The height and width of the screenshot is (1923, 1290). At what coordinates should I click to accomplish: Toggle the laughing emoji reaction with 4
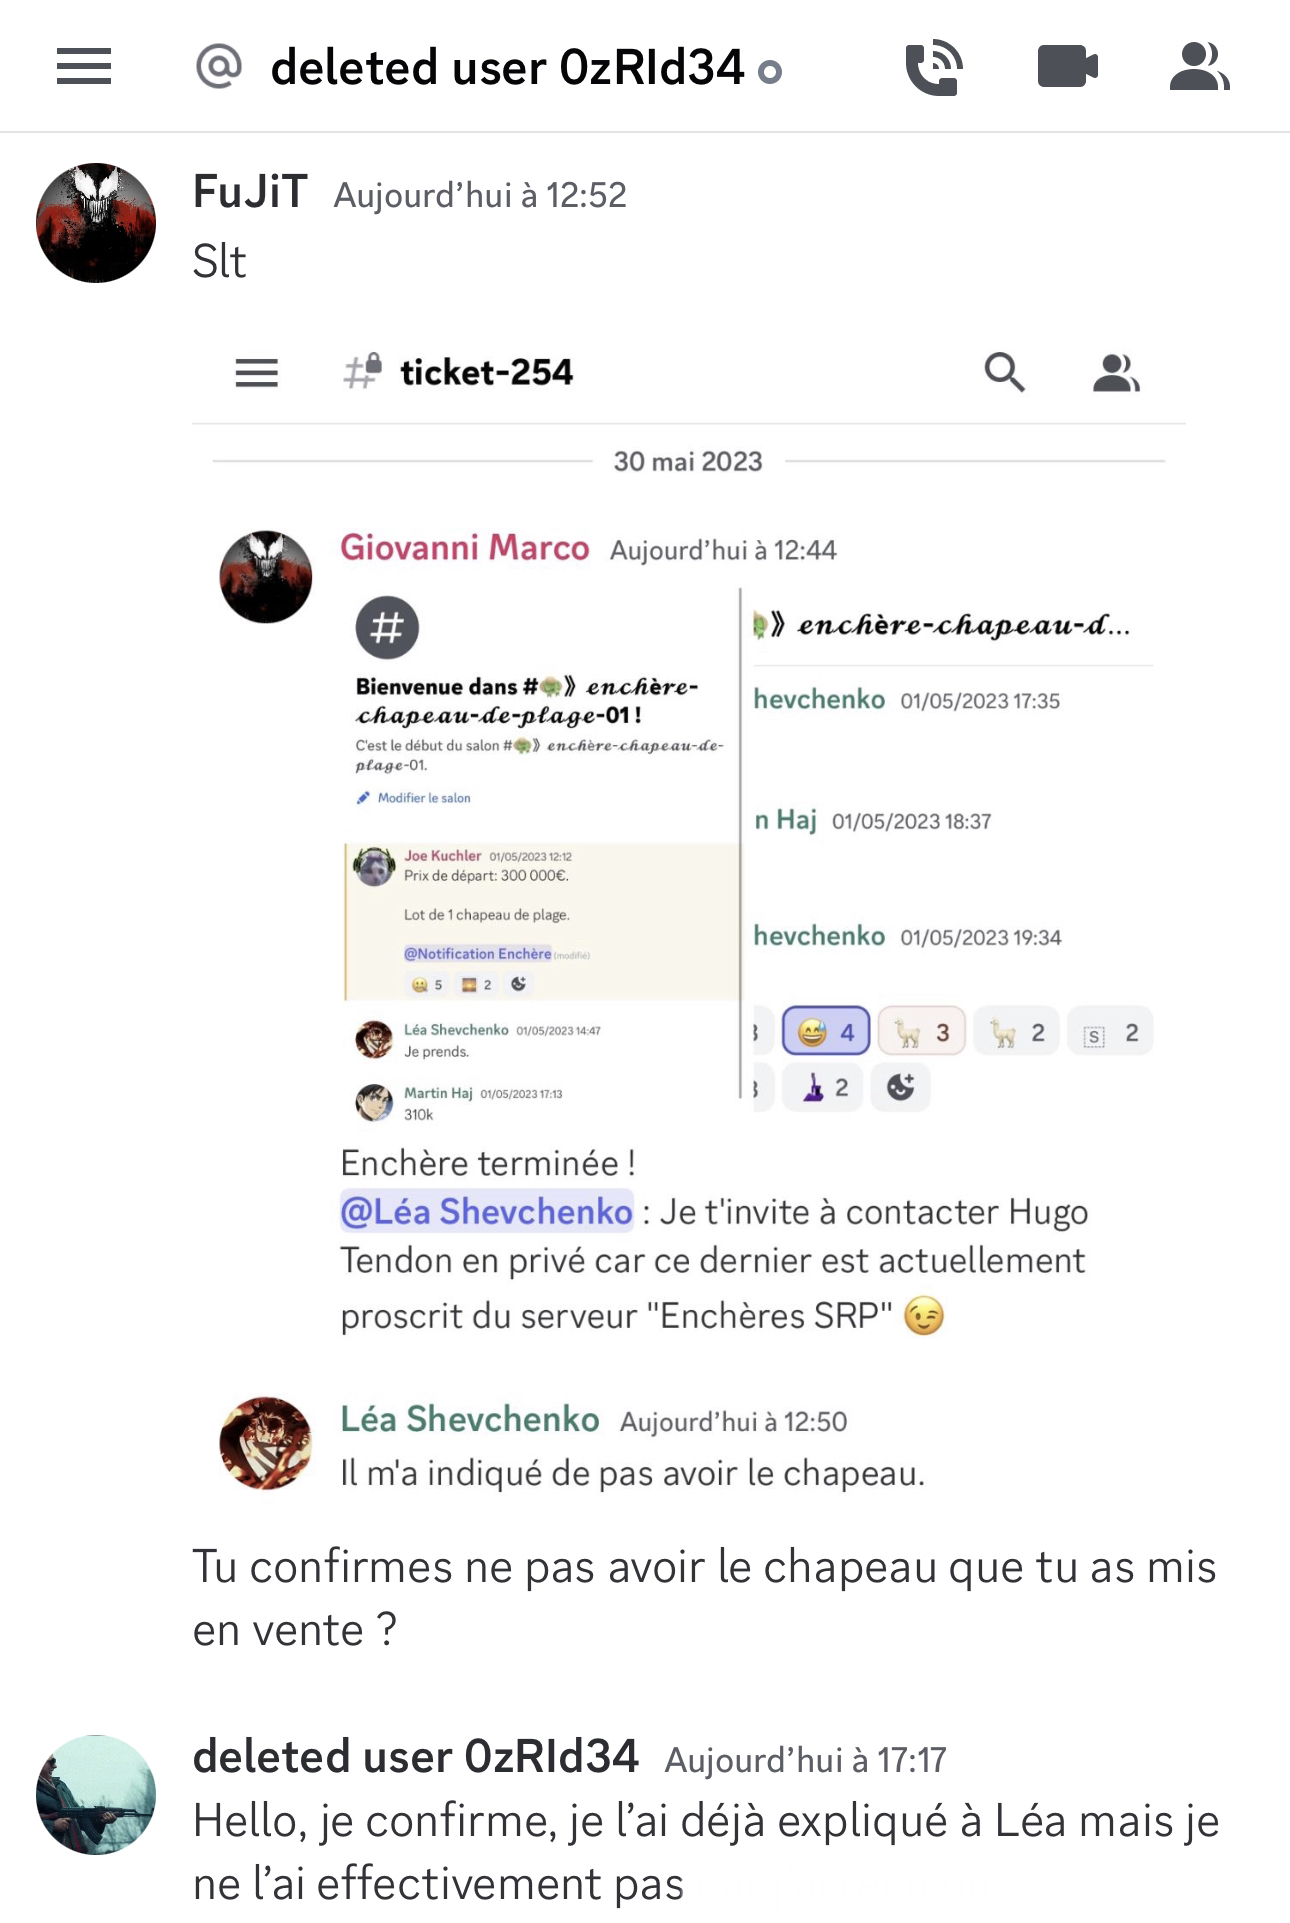point(826,1031)
